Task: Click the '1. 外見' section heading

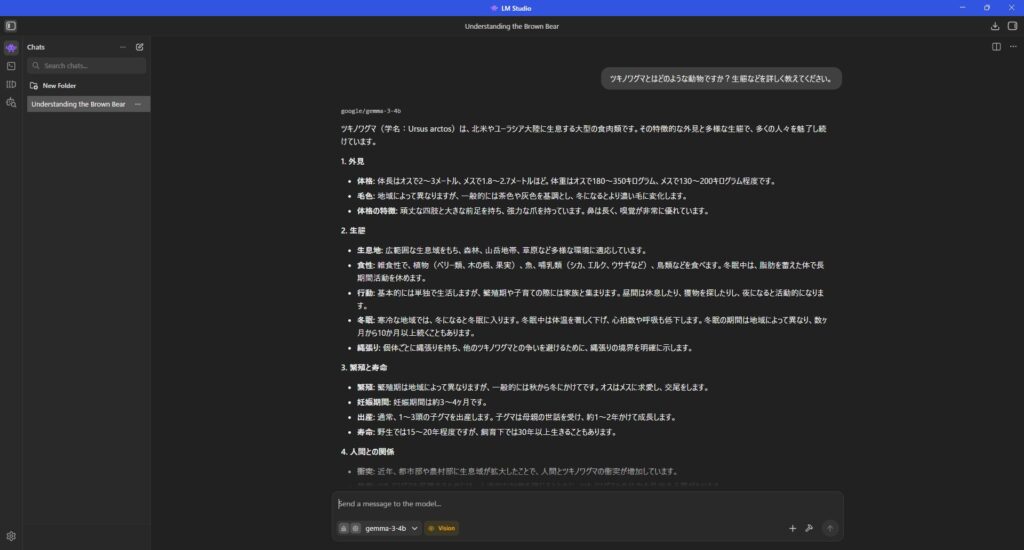Action: point(353,161)
